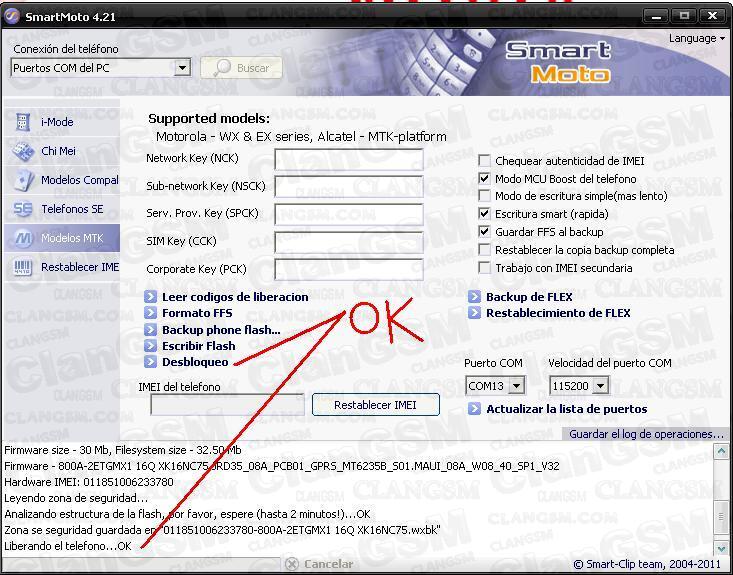Toggle Trabajo con IMEI secundaria checkbox
This screenshot has height=575, width=733.
coord(485,268)
